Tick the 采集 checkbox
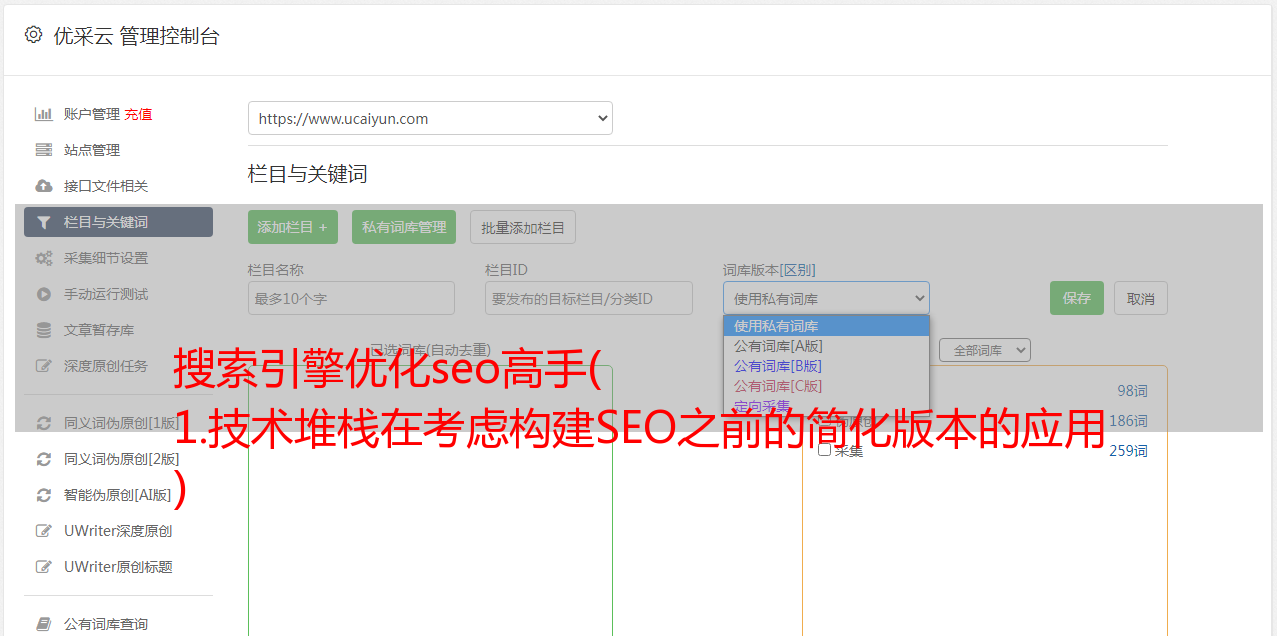Image resolution: width=1277 pixels, height=636 pixels. [x=825, y=450]
